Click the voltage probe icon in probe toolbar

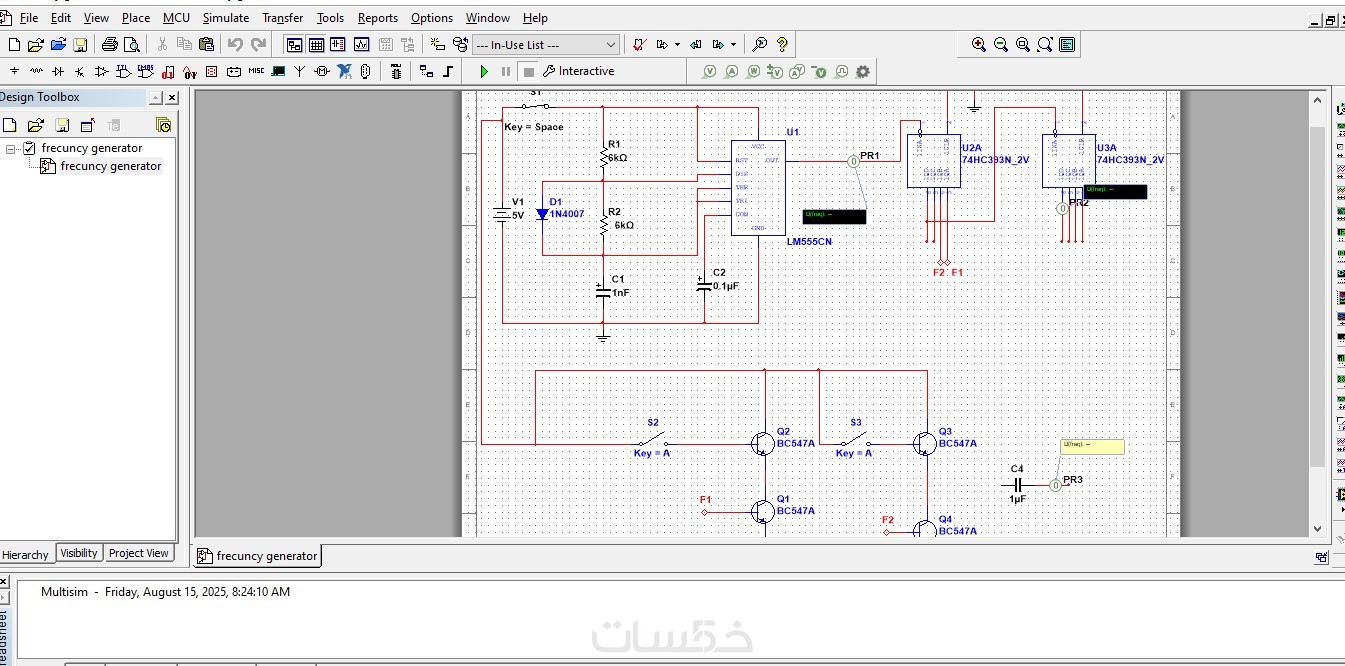point(710,71)
